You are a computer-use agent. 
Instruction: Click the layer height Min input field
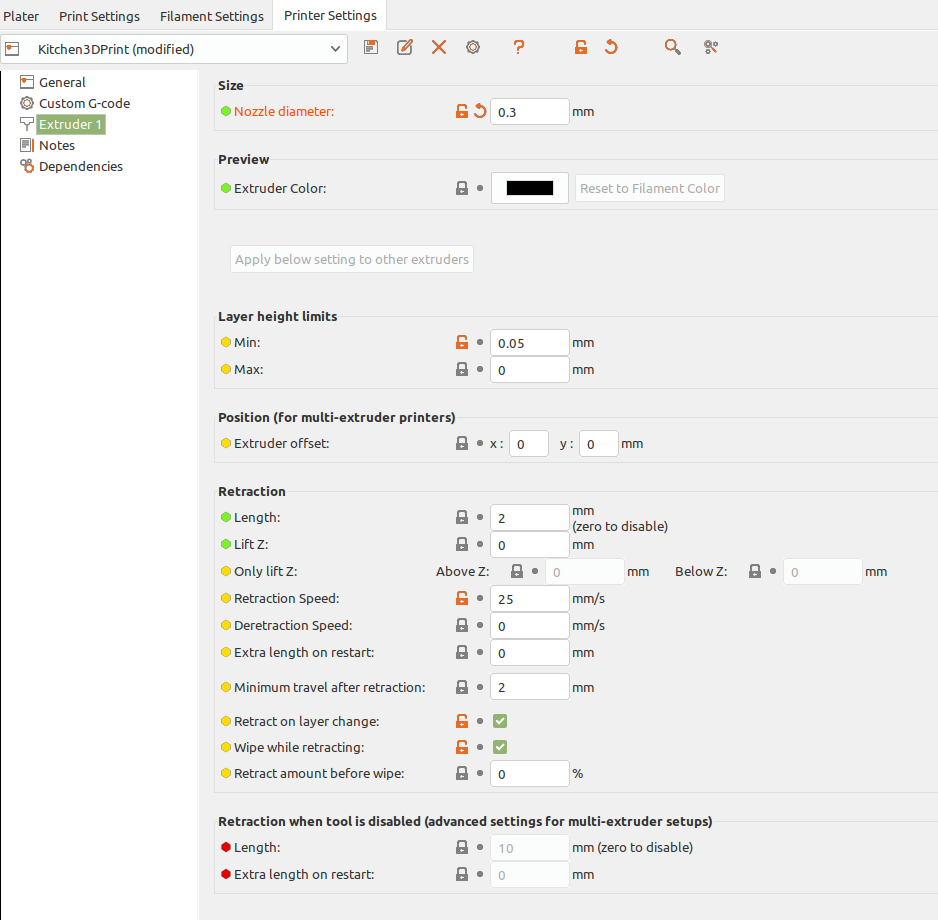coord(529,343)
